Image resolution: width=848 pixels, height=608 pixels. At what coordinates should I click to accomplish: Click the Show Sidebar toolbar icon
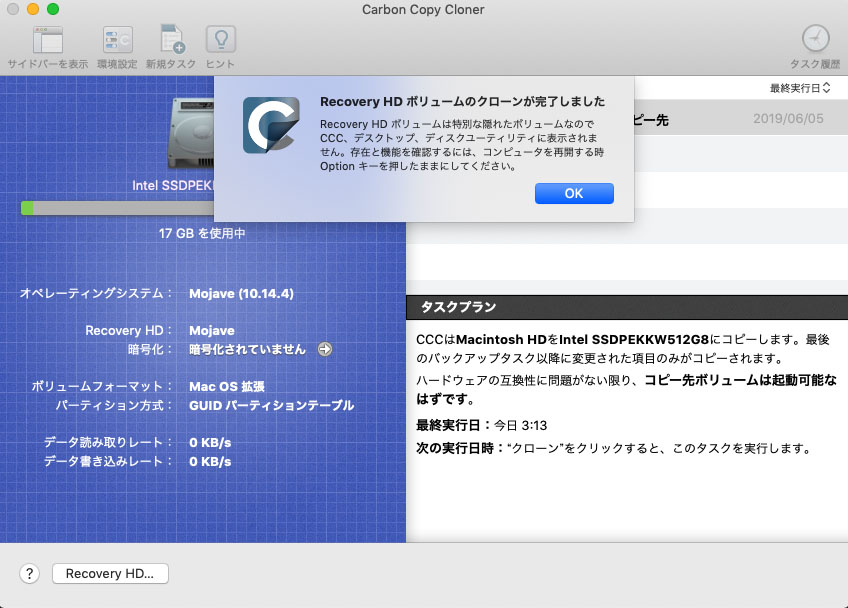pos(48,40)
